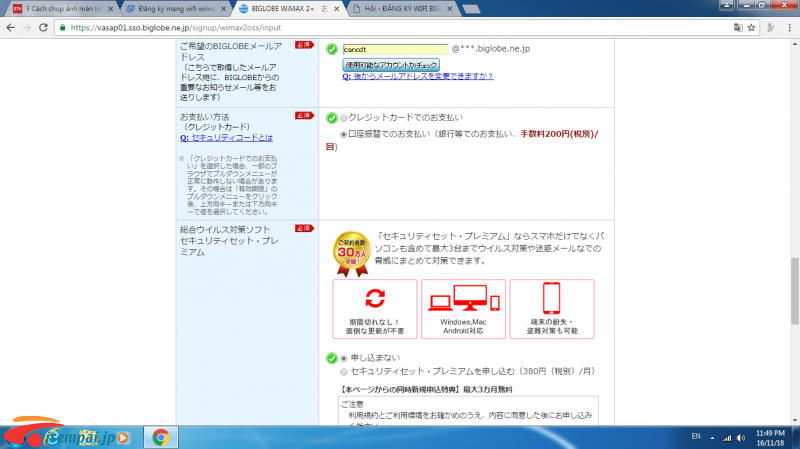
Task: Click the scrollbar up arrow
Action: tap(795, 44)
